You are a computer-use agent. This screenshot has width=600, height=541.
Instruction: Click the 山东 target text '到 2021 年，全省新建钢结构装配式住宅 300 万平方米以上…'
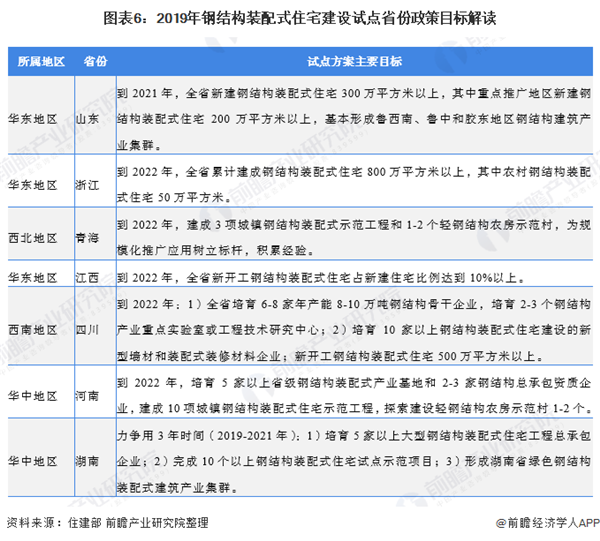pos(354,119)
